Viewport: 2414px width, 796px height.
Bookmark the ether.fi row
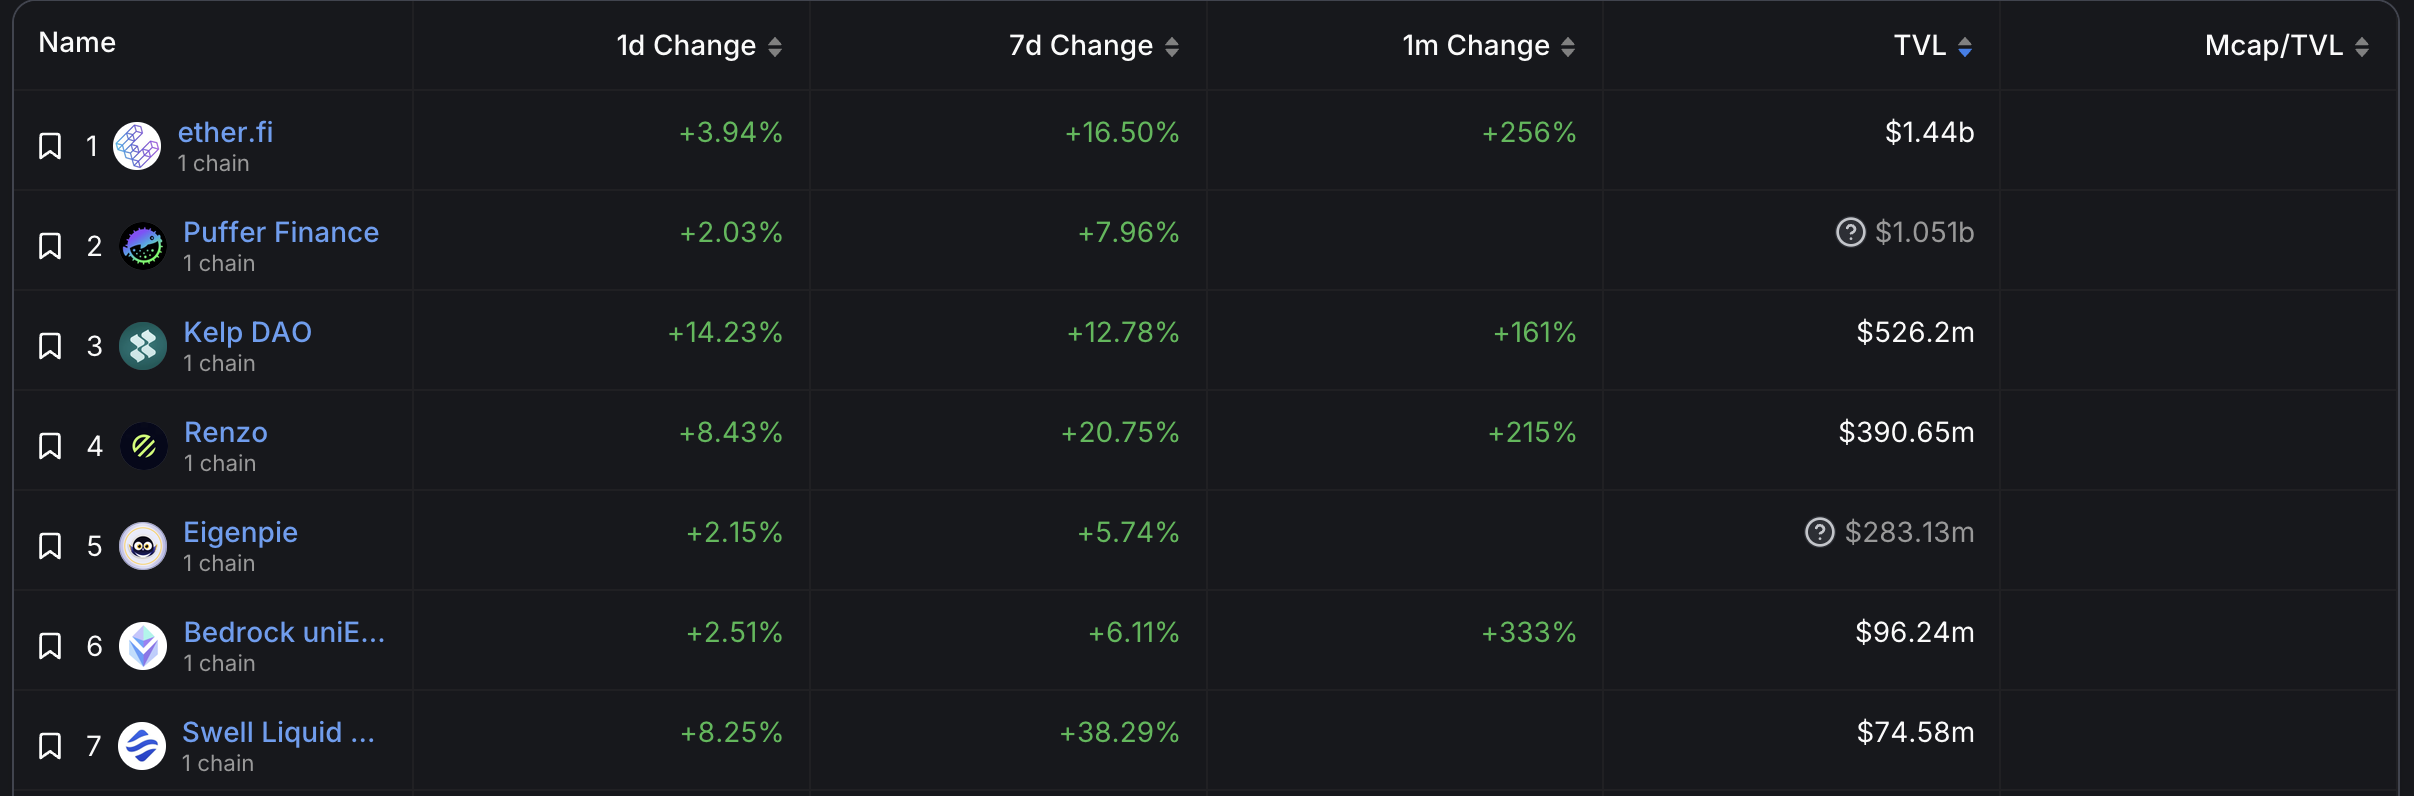50,146
